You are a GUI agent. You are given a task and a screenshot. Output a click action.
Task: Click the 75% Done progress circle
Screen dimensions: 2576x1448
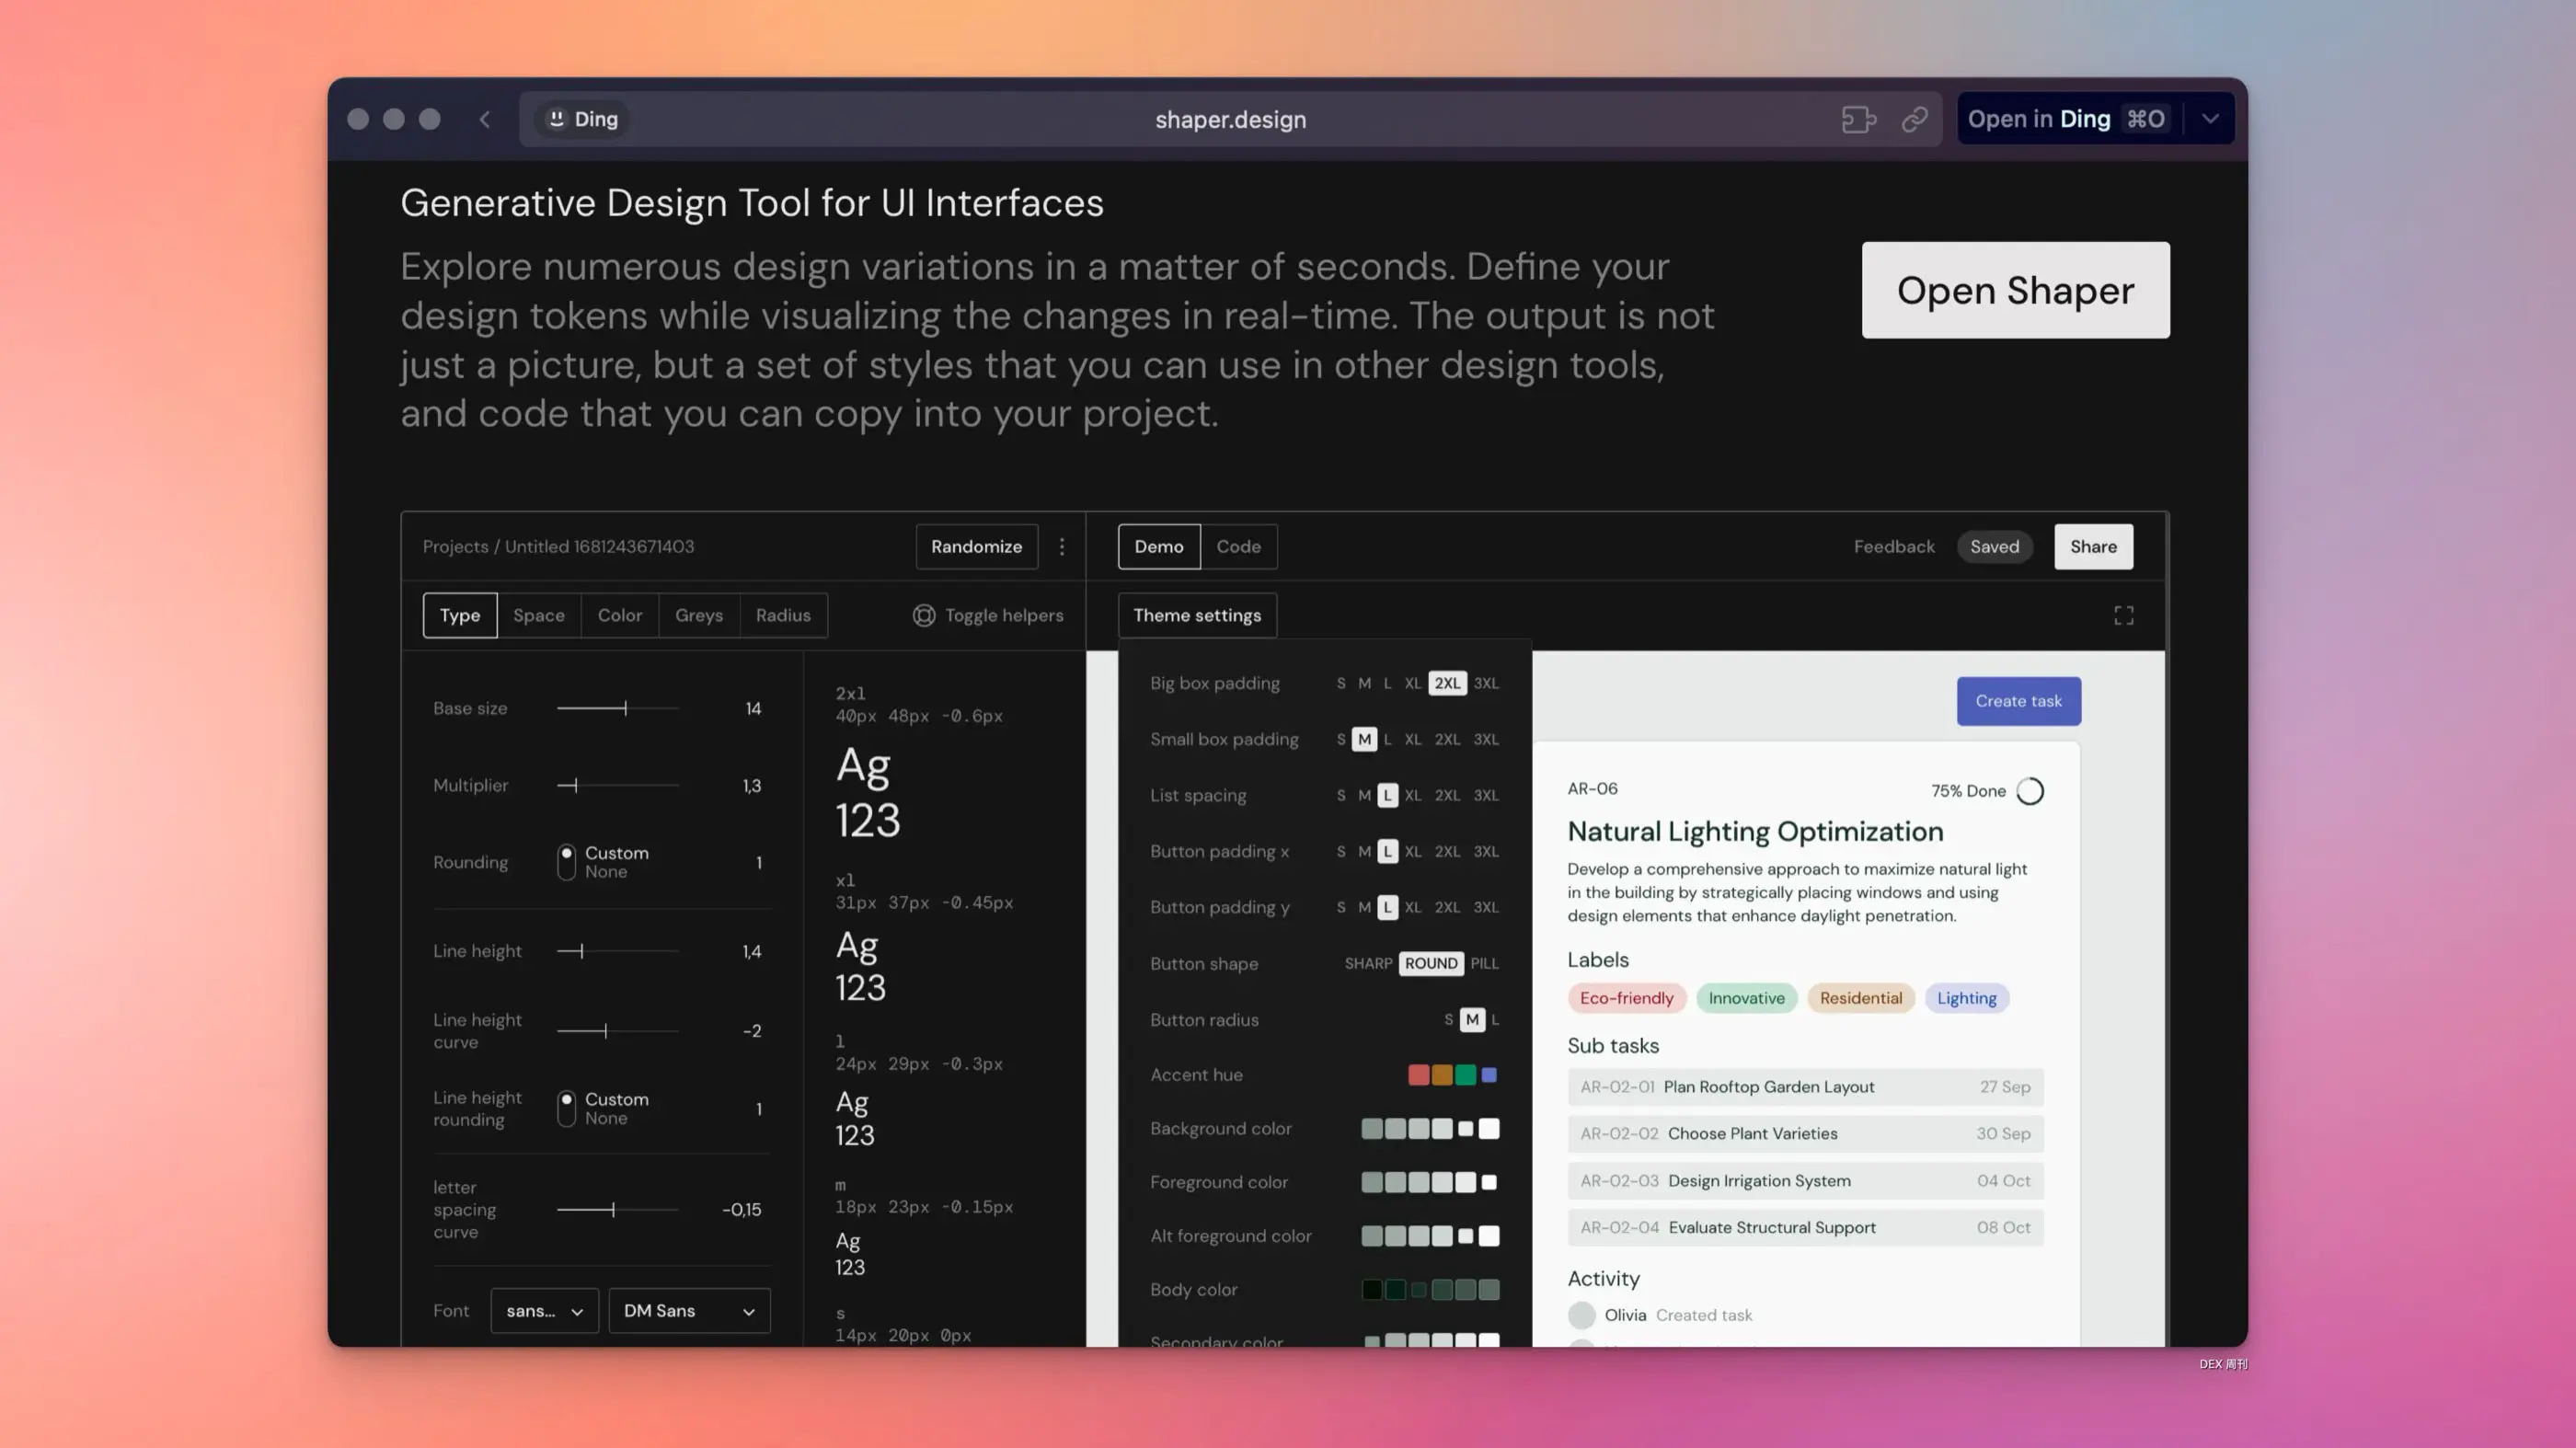point(2030,791)
